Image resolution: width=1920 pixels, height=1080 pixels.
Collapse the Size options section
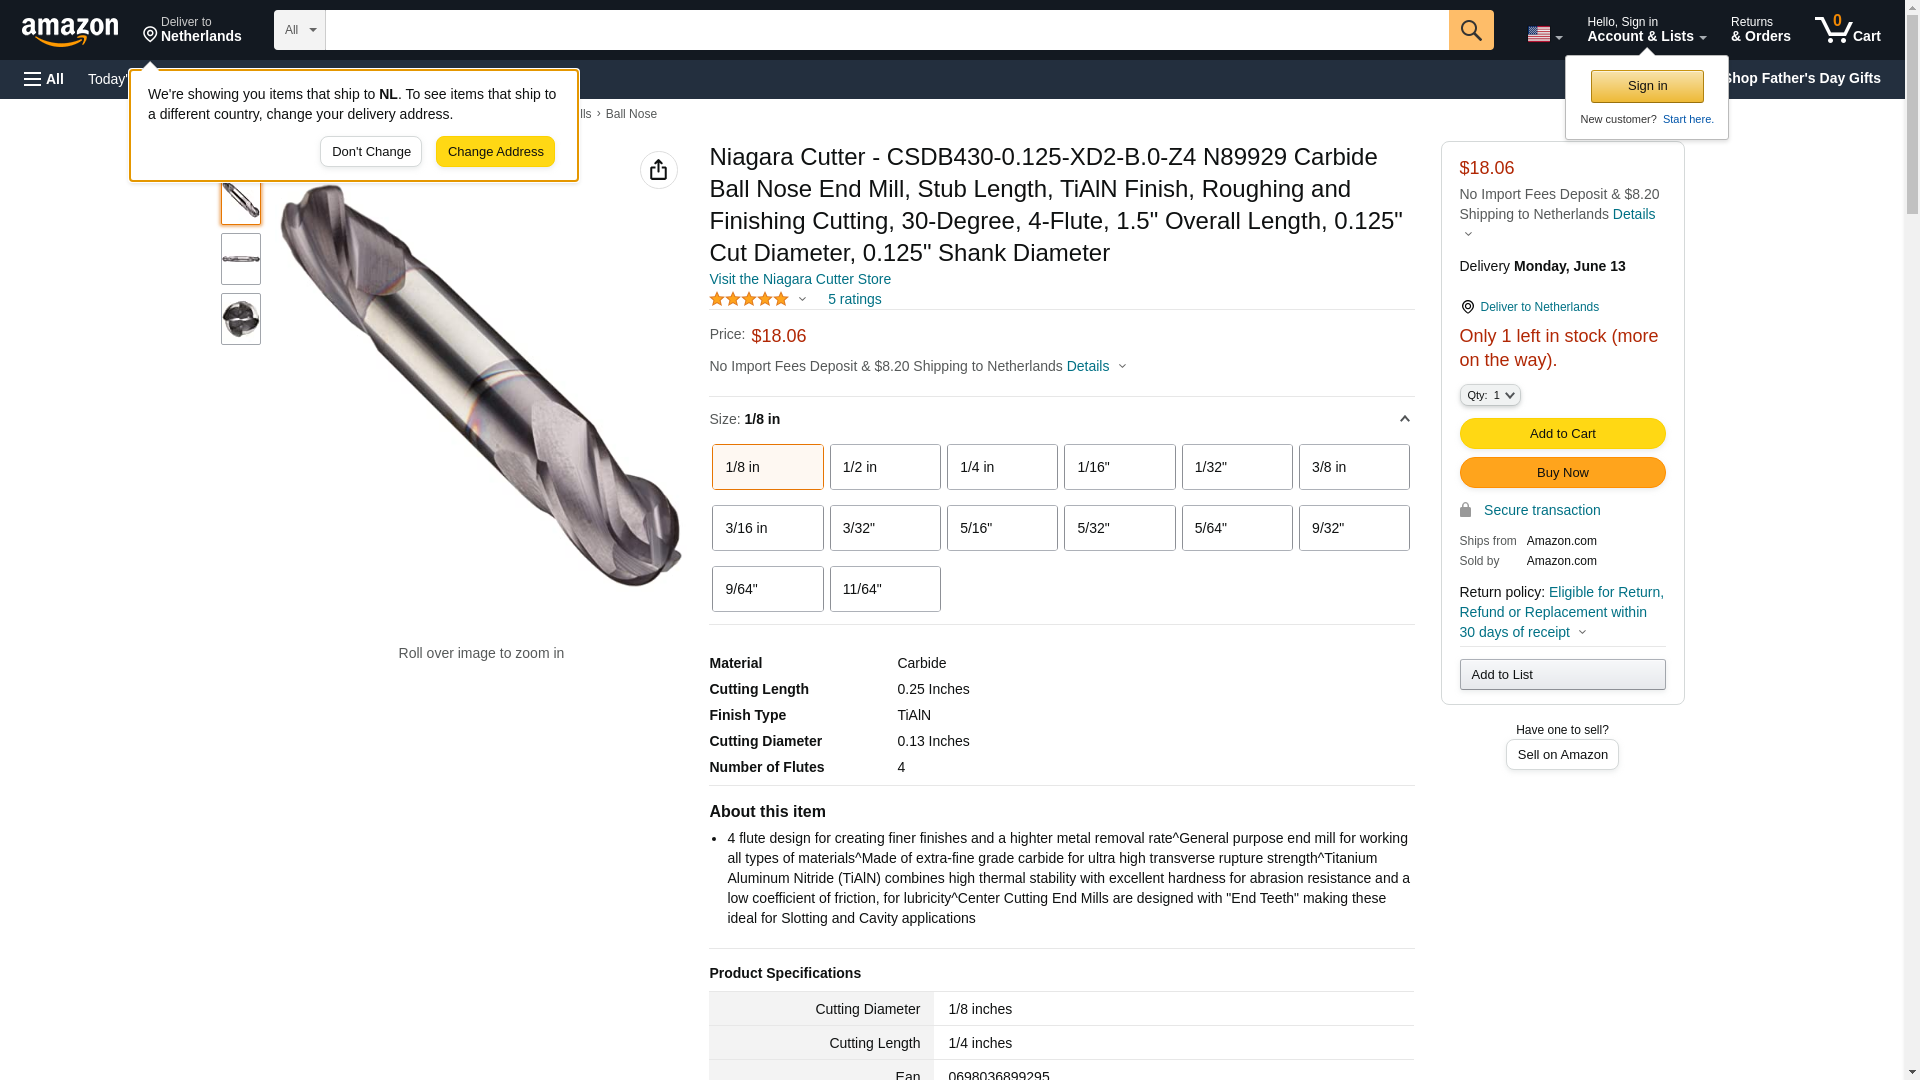click(1404, 419)
